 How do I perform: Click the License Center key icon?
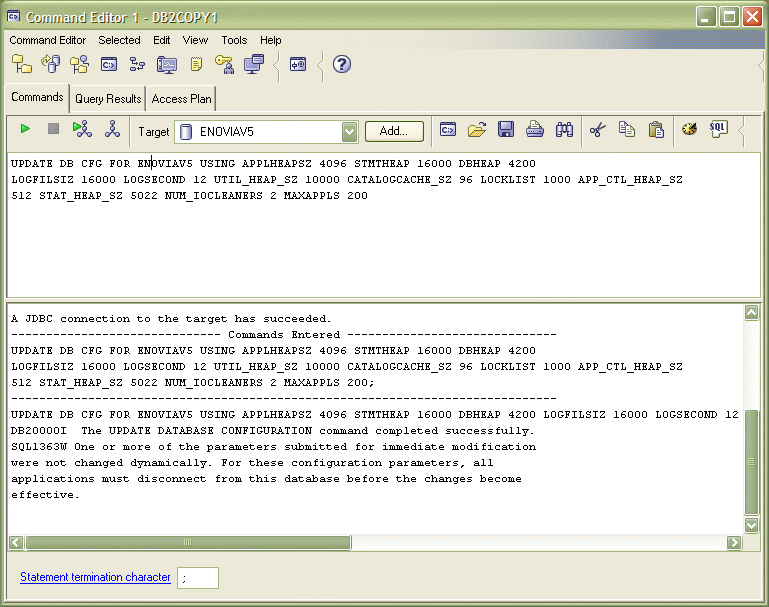pyautogui.click(x=225, y=64)
